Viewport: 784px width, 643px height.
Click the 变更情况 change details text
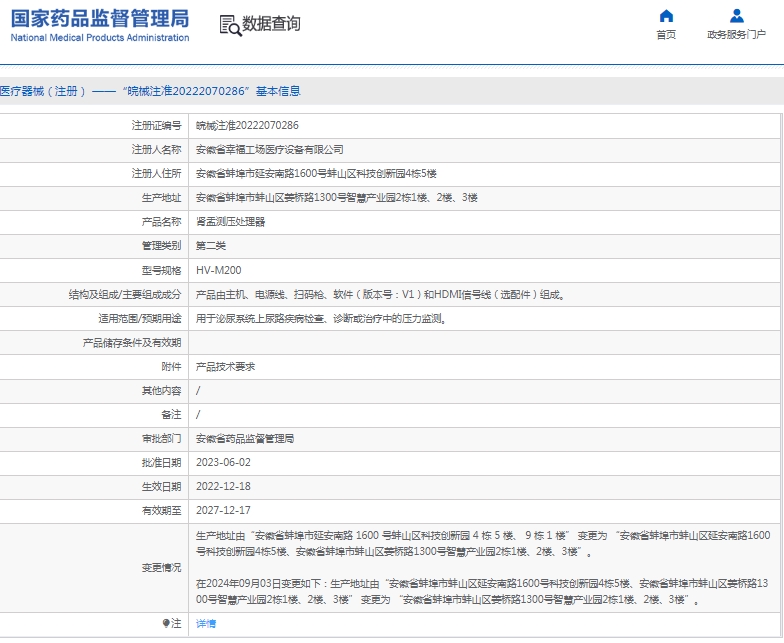483,568
